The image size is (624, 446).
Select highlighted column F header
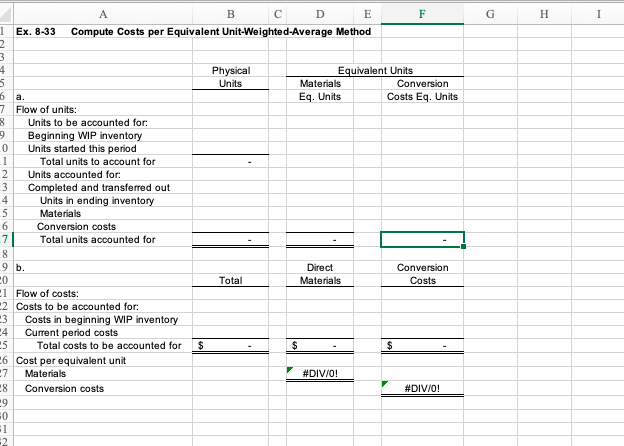422,14
